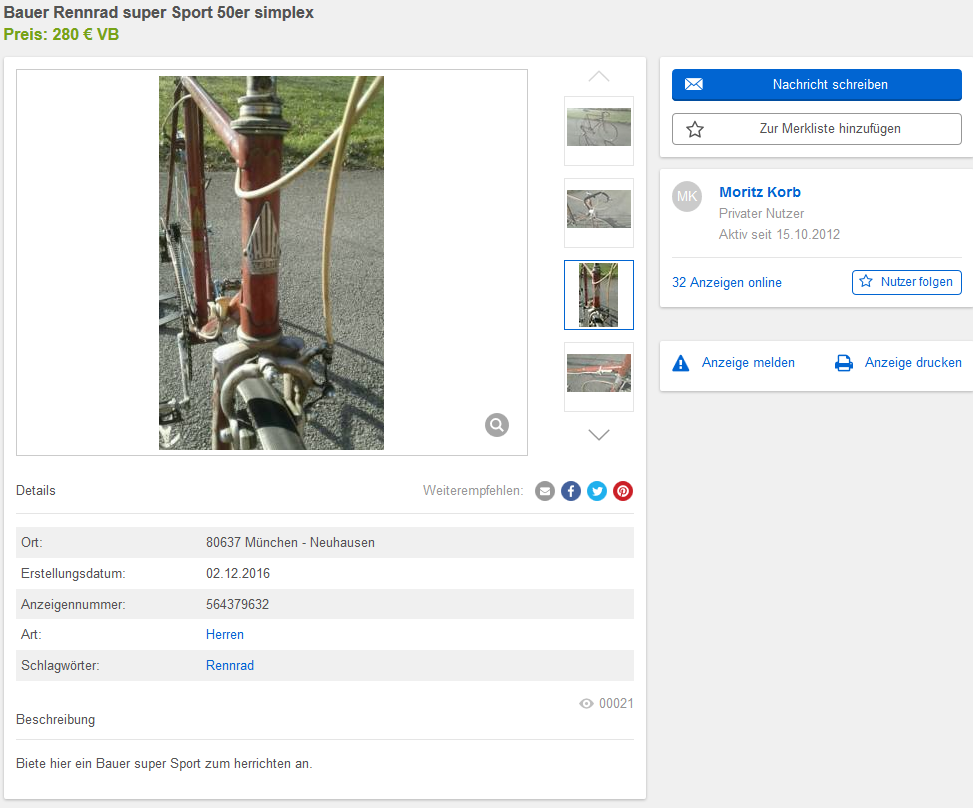Open Moritz Korb's profile link
Viewport: 973px width, 808px height.
click(760, 192)
